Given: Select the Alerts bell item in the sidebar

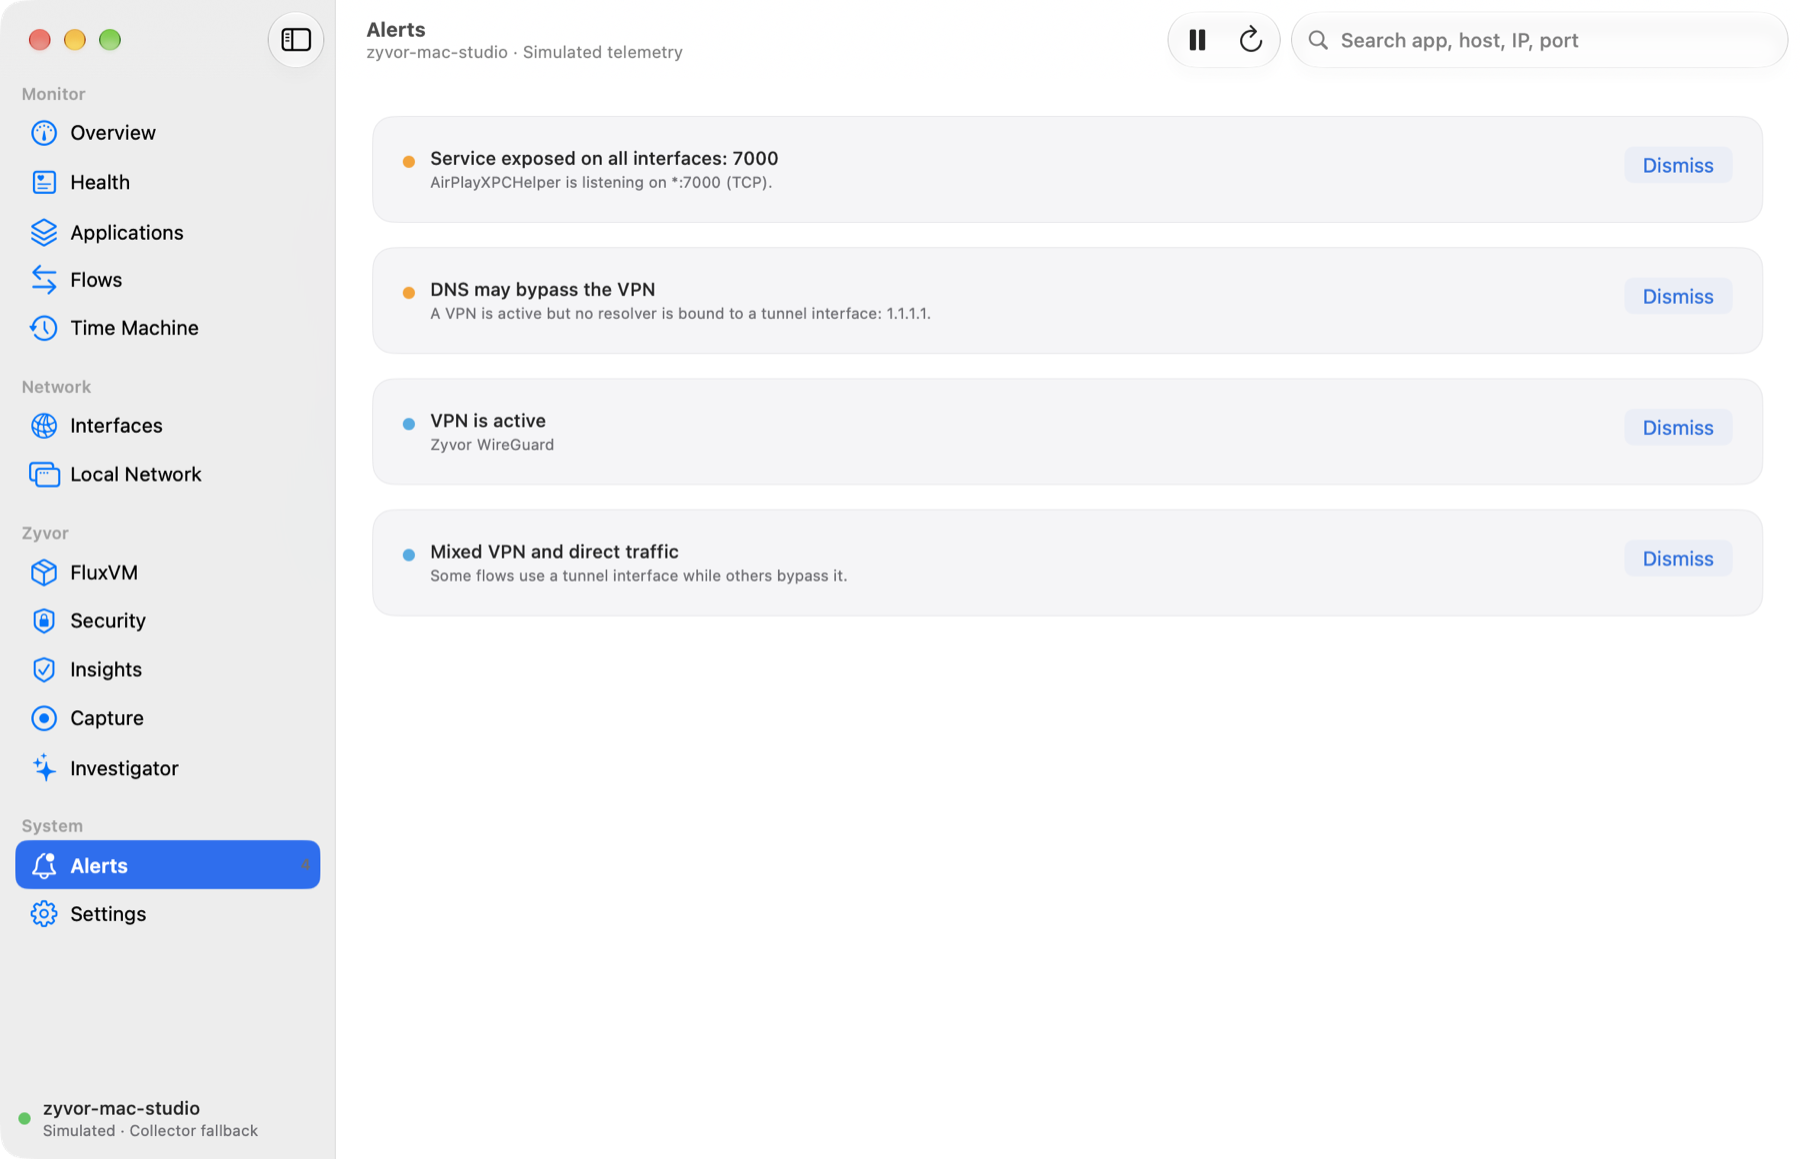Looking at the screenshot, I should tap(168, 865).
